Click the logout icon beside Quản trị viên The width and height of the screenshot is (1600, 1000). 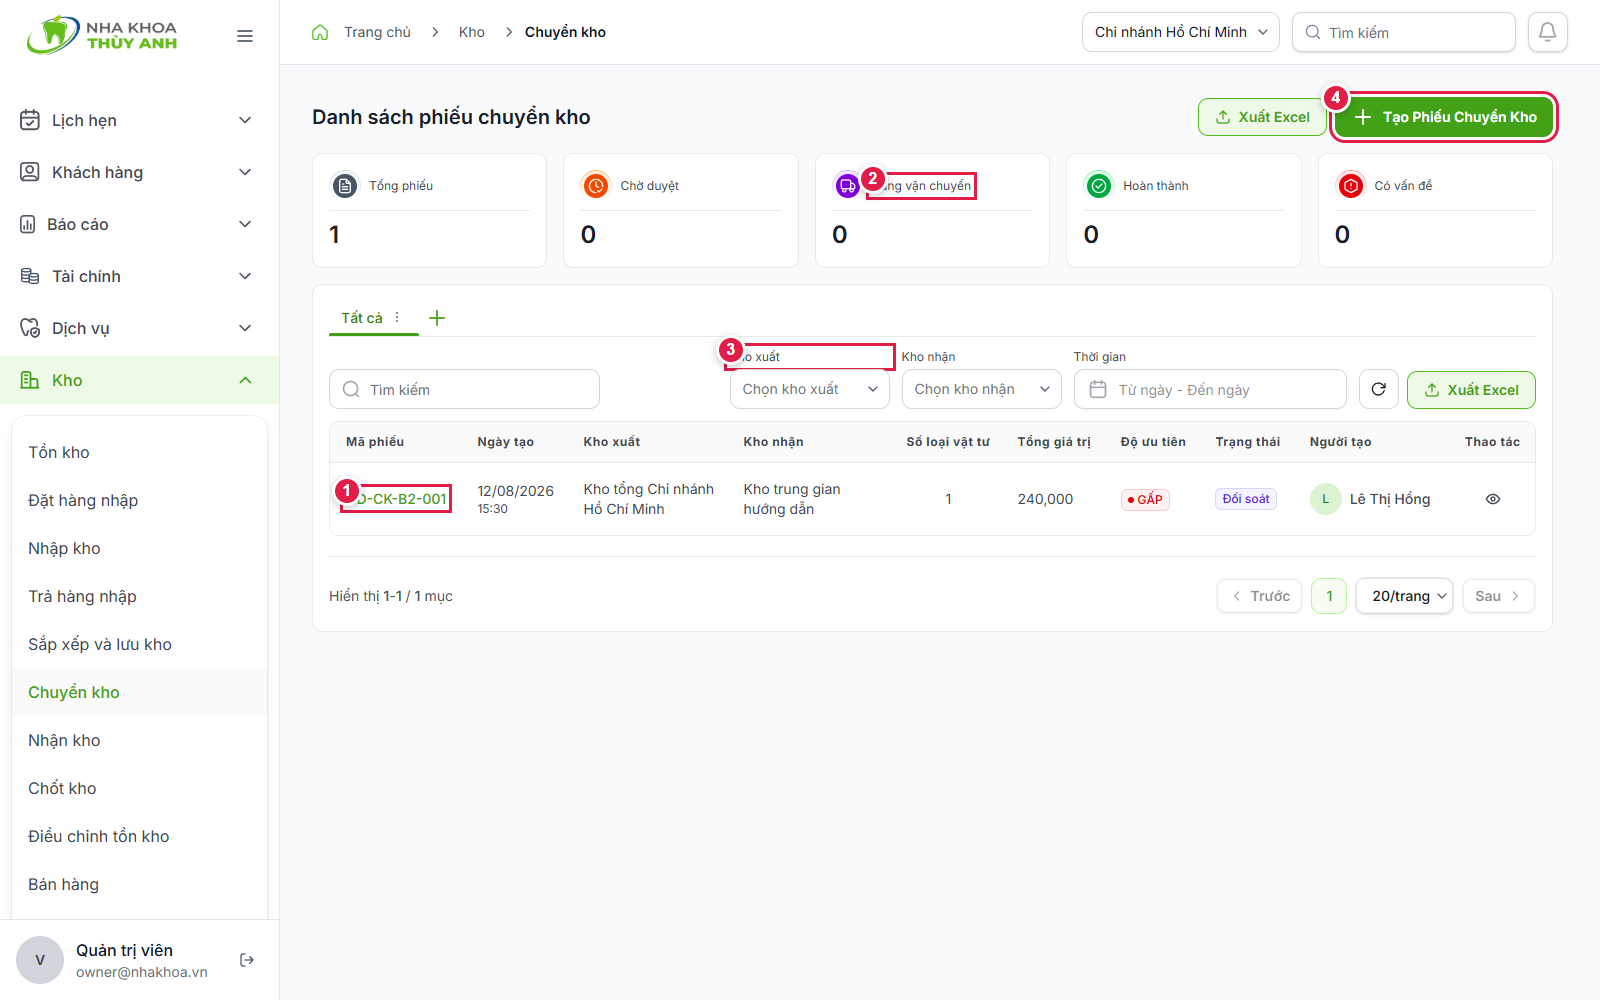point(247,960)
